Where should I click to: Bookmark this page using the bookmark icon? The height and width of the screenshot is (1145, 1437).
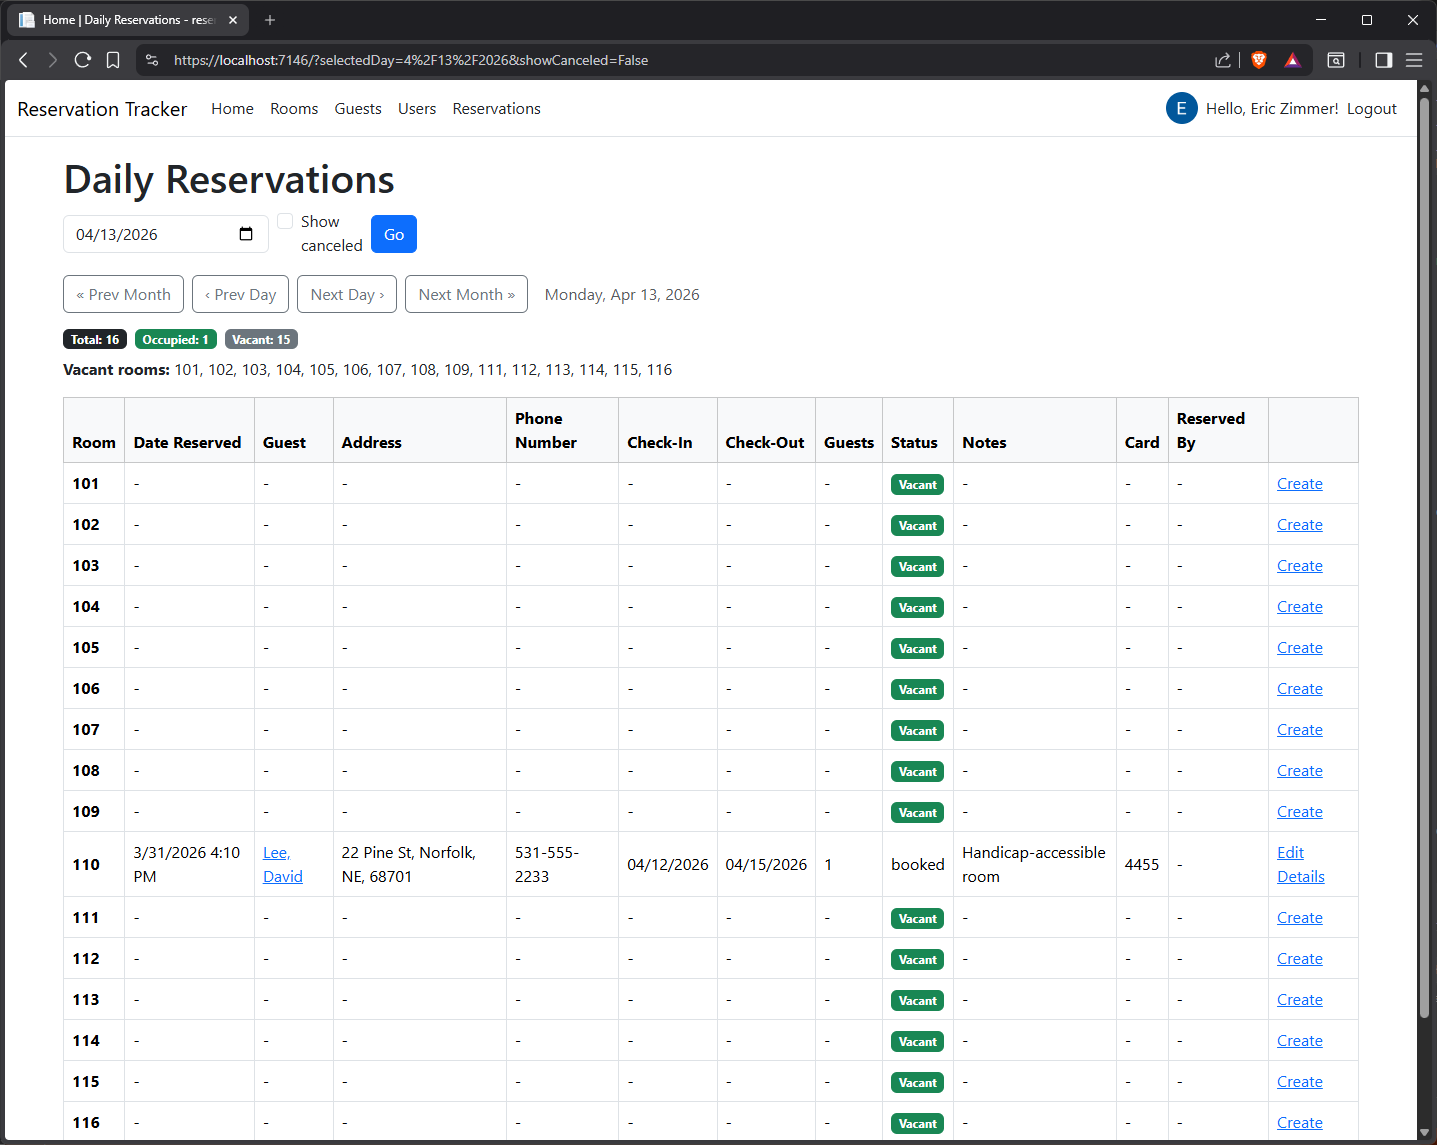pos(113,60)
